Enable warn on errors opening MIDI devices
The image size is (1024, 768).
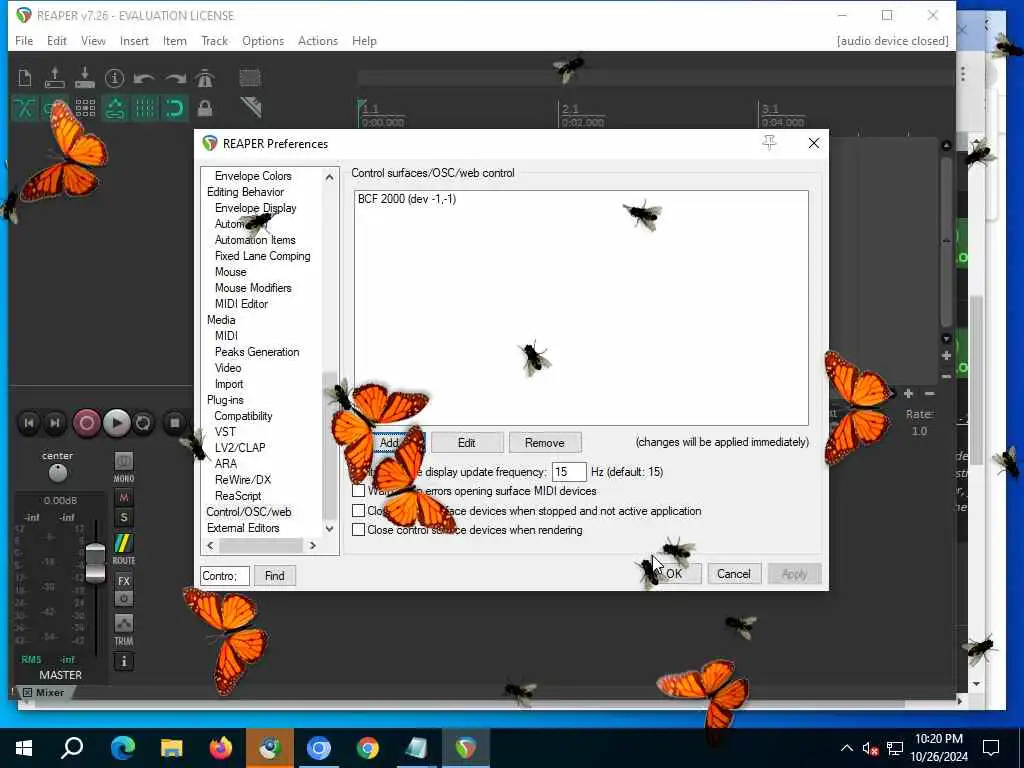[359, 490]
